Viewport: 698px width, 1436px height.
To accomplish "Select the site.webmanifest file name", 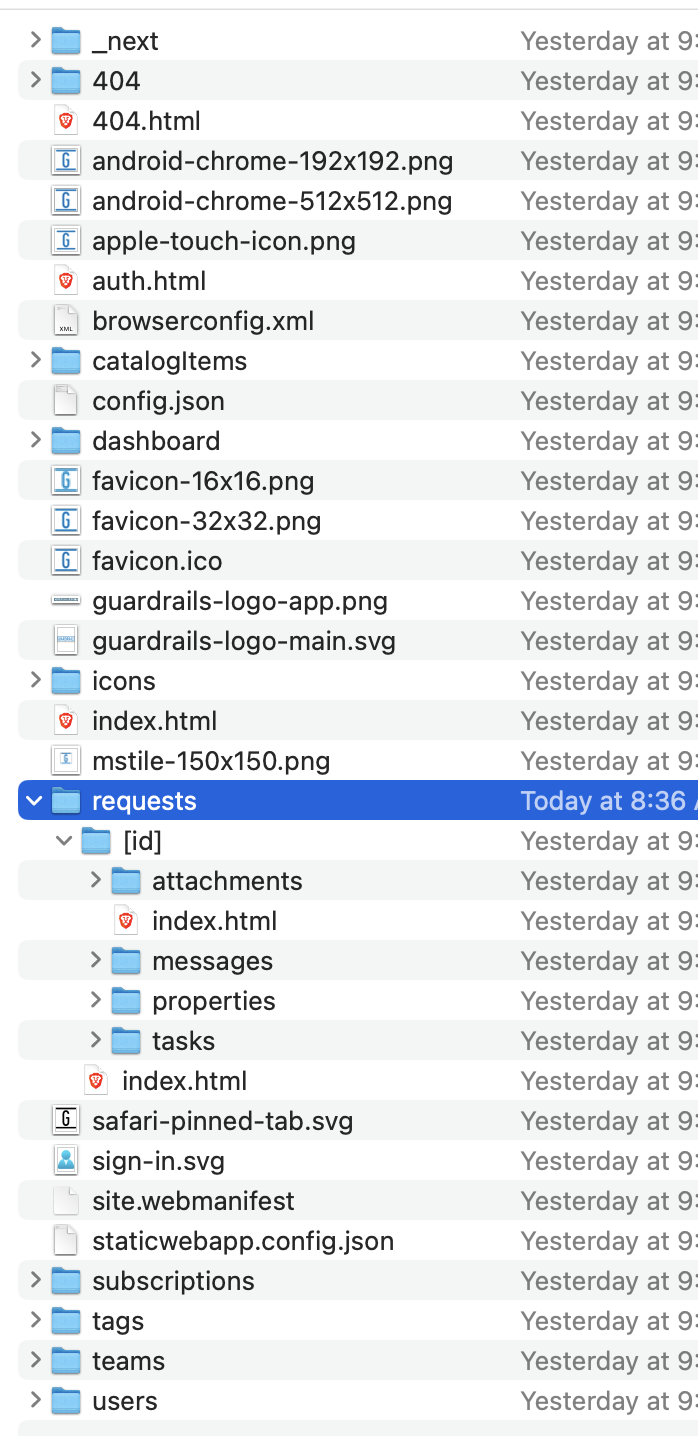I will [x=193, y=1201].
